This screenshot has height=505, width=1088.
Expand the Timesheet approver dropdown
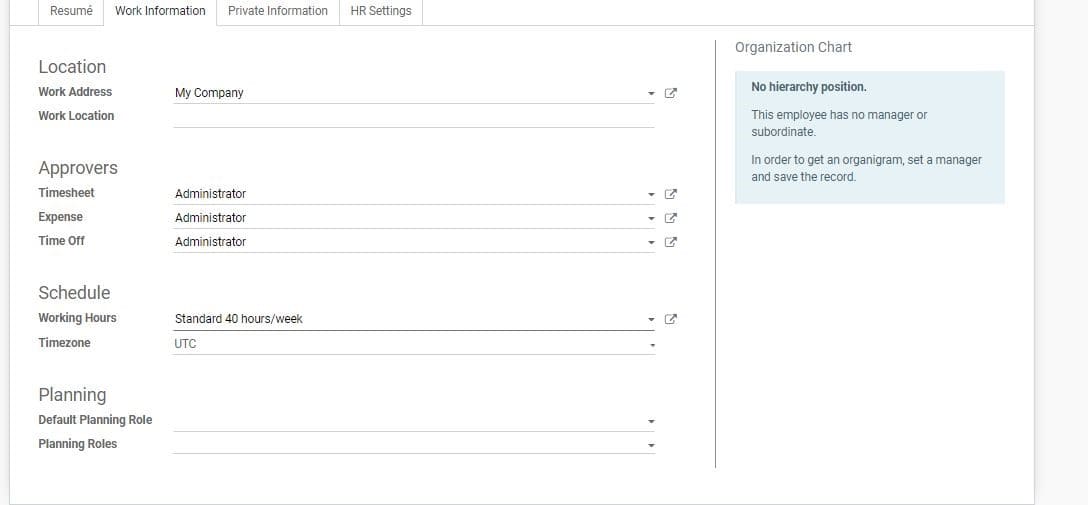[x=651, y=194]
